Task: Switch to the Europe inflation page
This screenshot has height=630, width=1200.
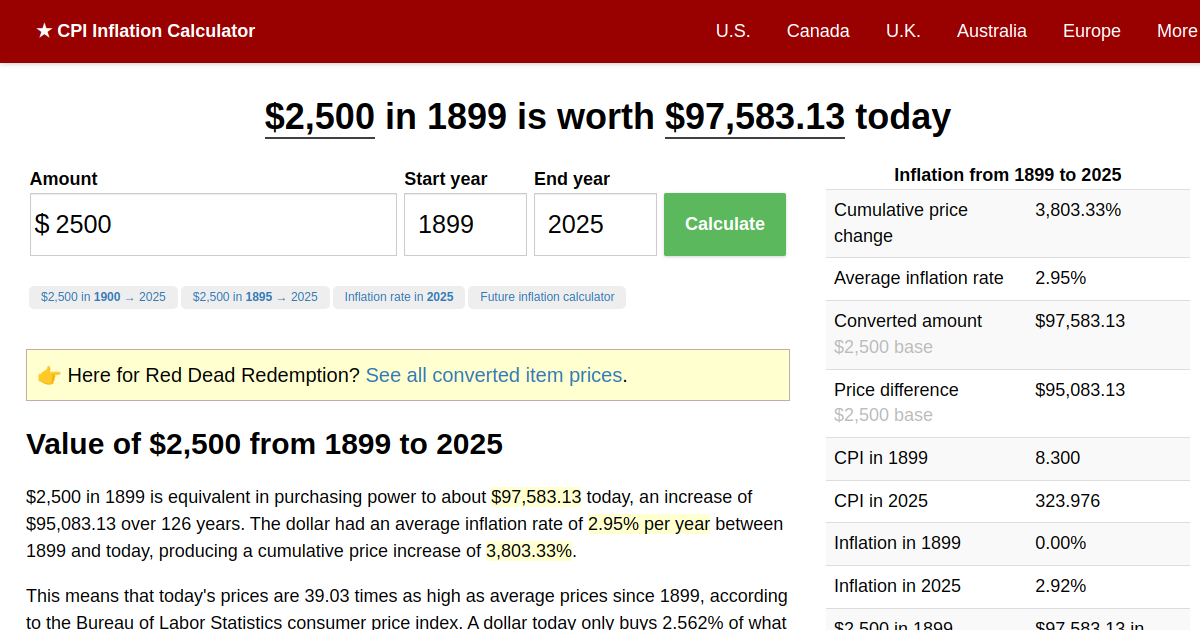Action: click(1091, 31)
